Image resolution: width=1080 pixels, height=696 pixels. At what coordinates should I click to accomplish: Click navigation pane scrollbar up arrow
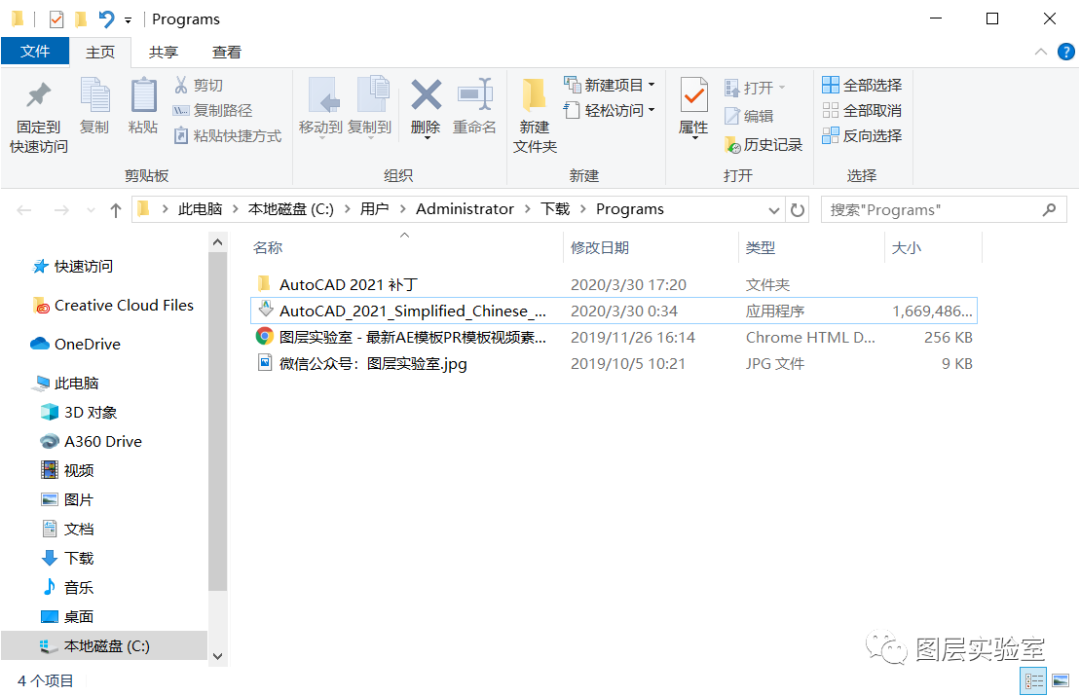tap(218, 243)
